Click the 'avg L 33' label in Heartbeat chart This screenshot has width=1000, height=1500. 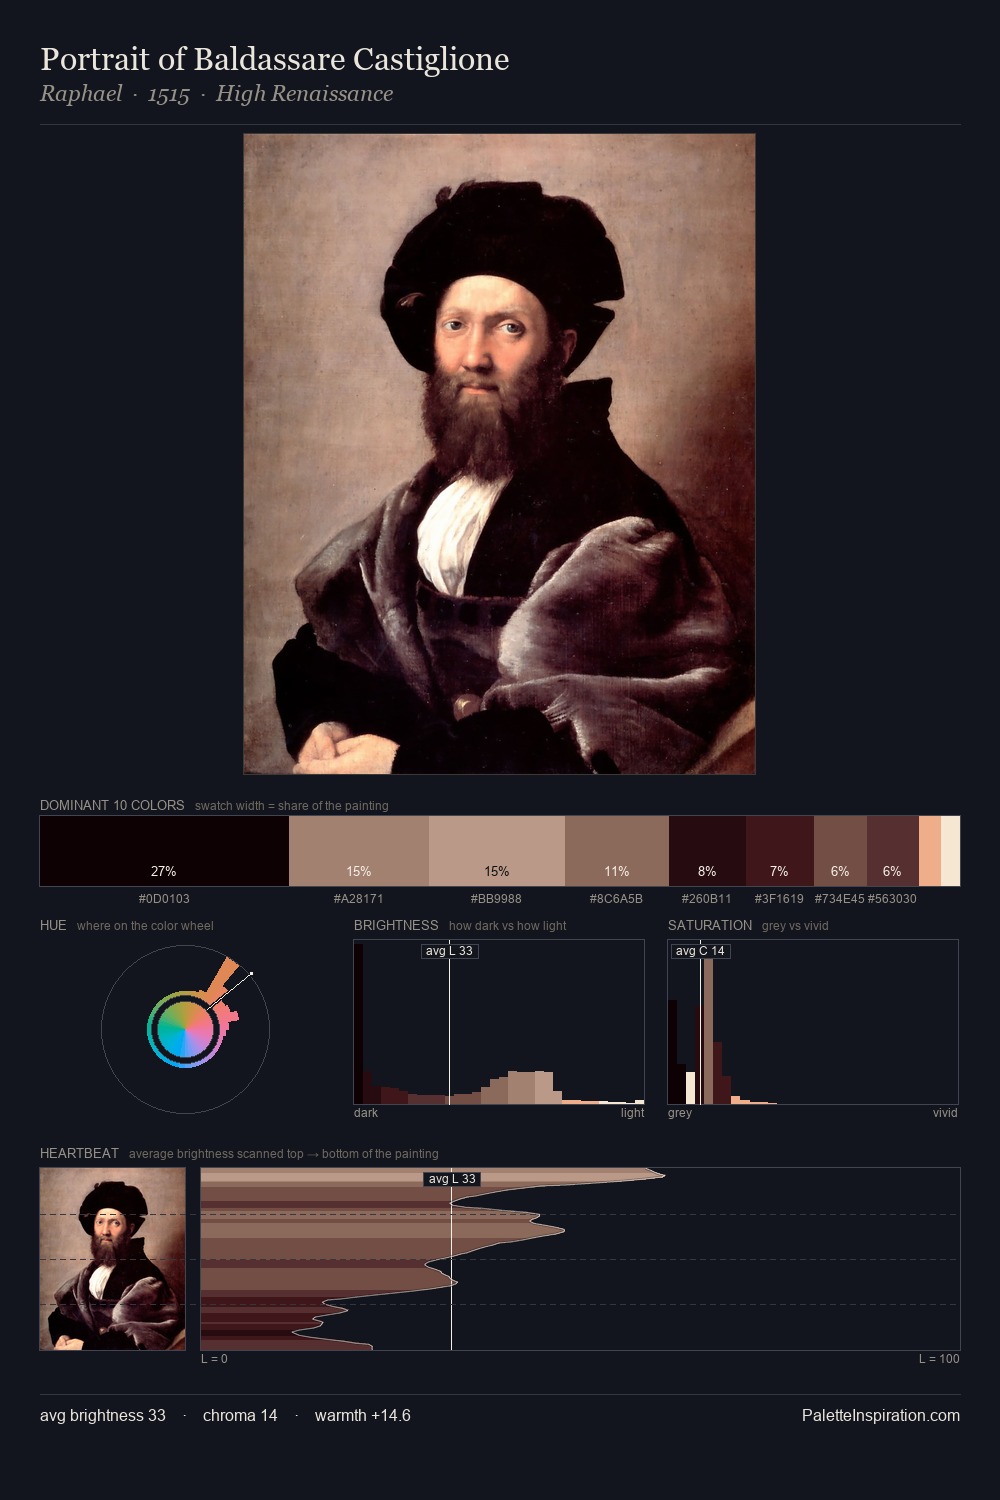point(452,1179)
